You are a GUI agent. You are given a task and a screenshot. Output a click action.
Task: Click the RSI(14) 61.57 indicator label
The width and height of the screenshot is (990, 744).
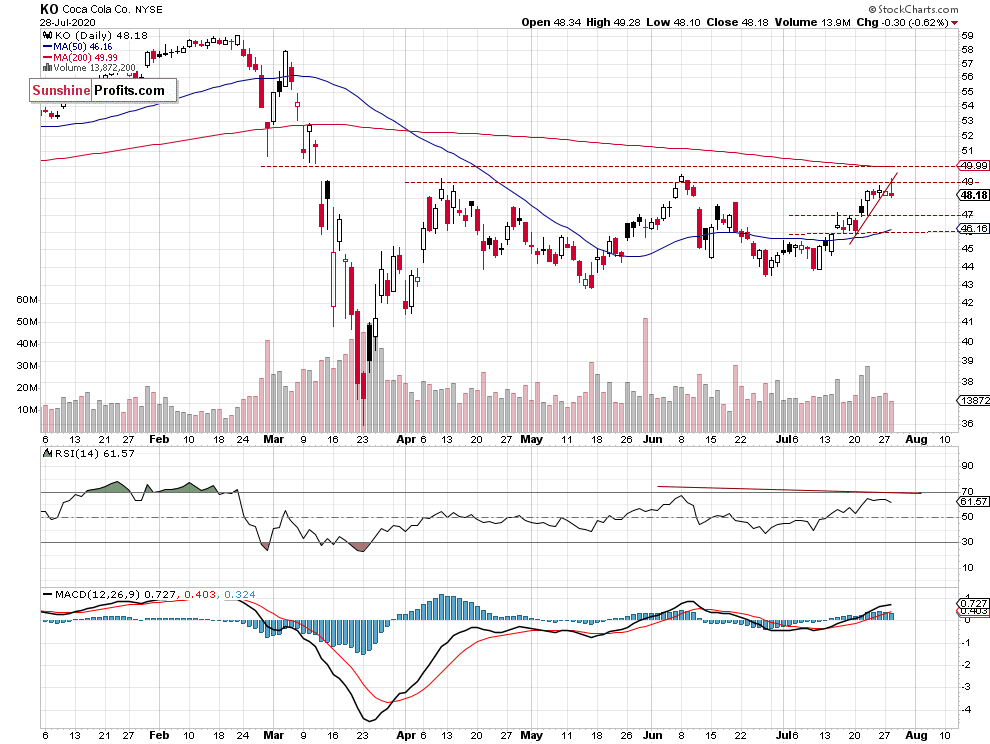[95, 453]
